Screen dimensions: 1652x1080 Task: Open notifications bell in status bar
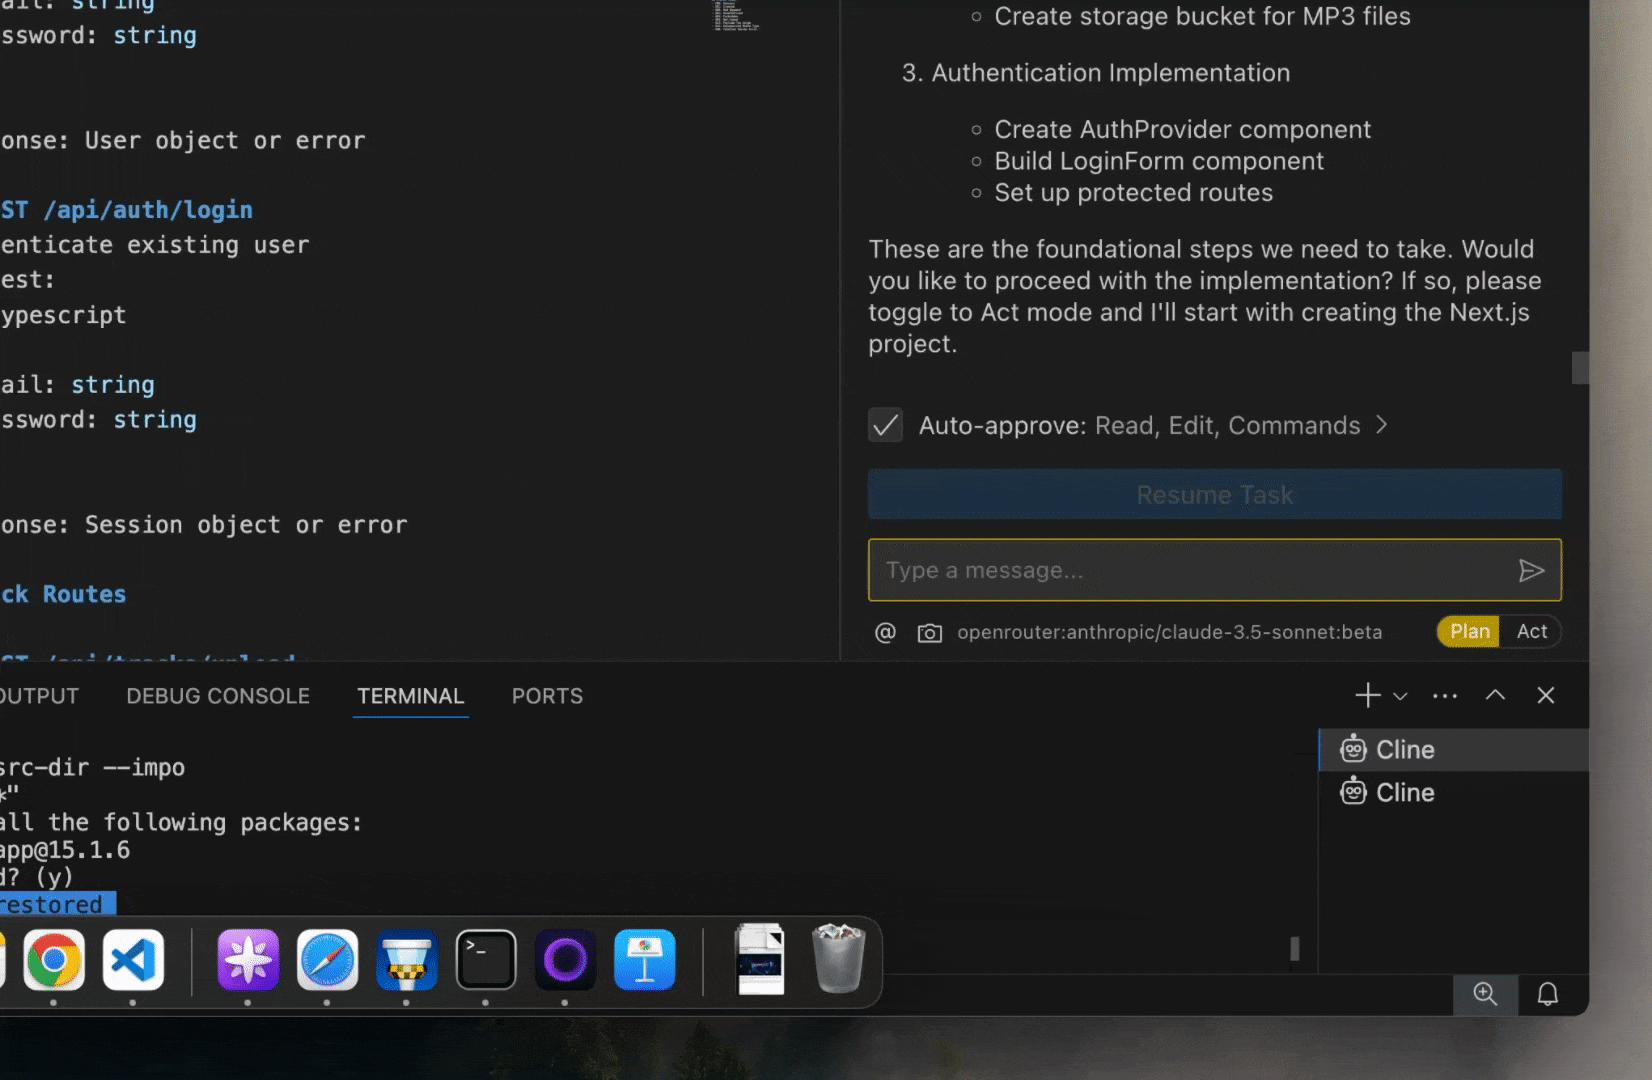click(1547, 994)
